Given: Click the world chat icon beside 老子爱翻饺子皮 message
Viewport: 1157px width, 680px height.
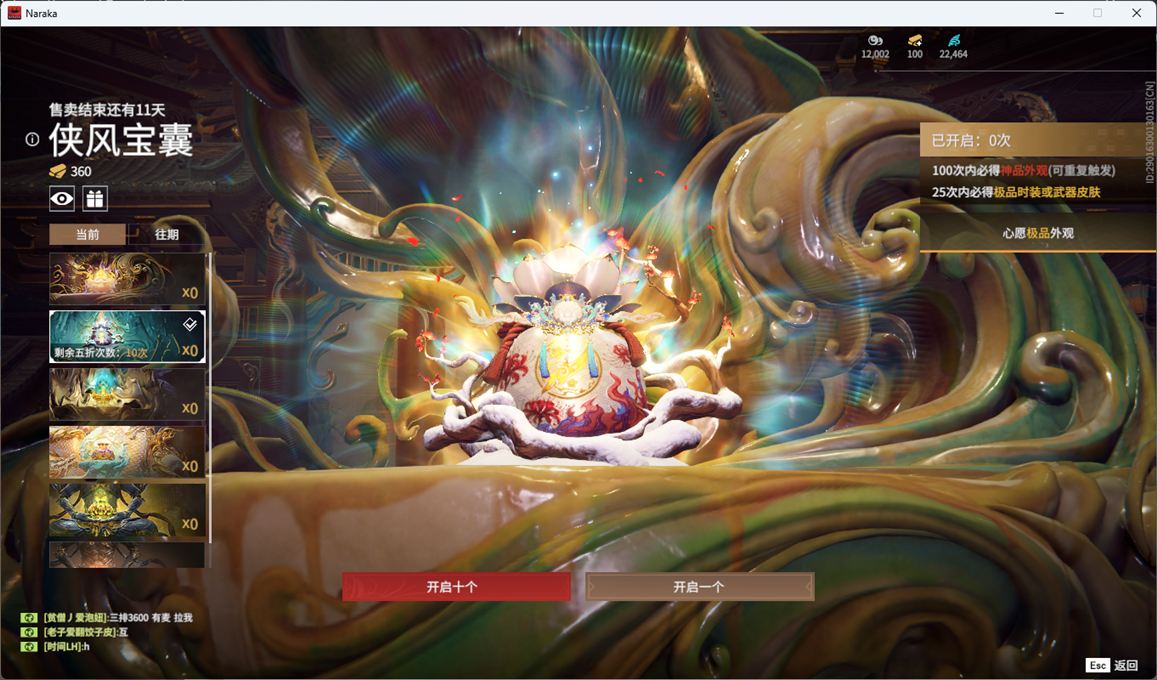Looking at the screenshot, I should point(29,632).
